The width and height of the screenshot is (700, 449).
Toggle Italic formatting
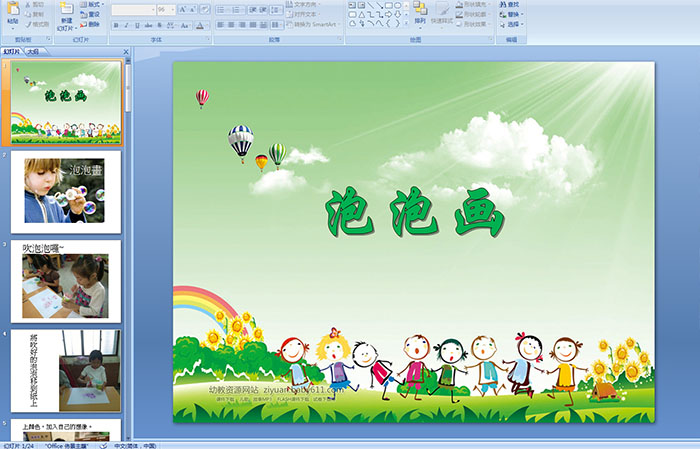click(126, 25)
